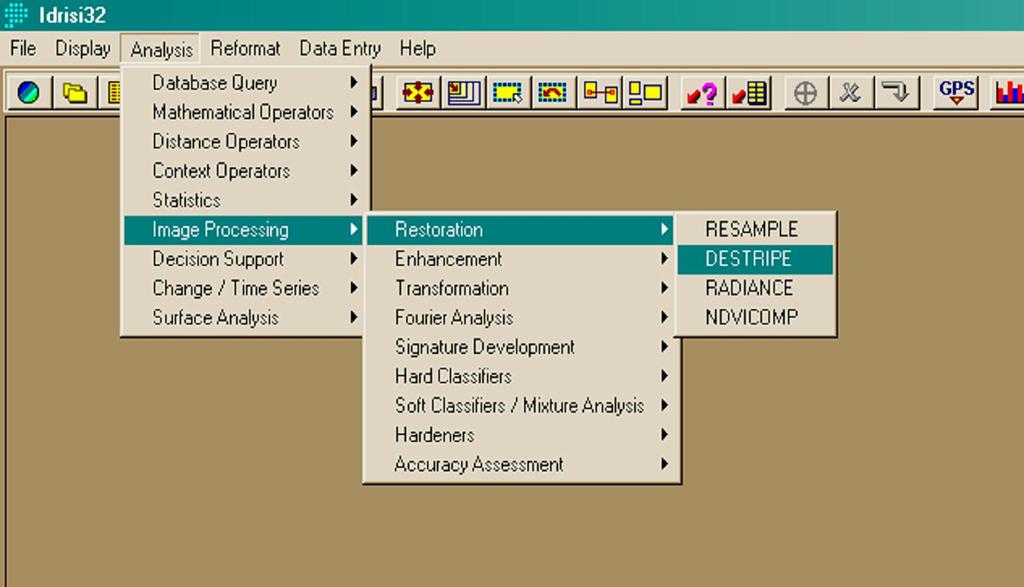The width and height of the screenshot is (1024, 587).
Task: Expand the Statistics submenu
Action: click(243, 200)
